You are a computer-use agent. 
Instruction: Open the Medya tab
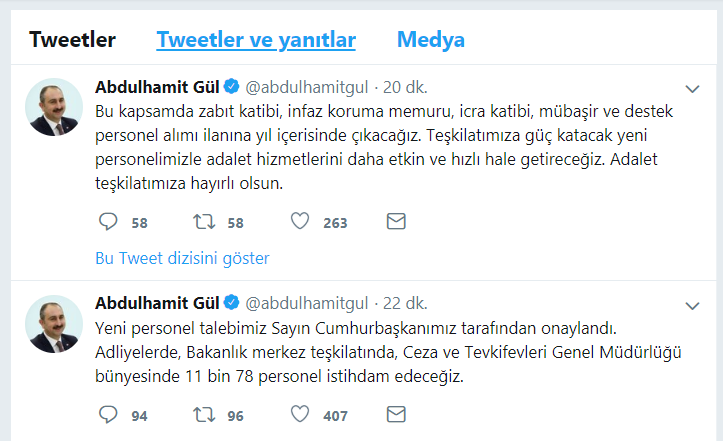(x=431, y=40)
